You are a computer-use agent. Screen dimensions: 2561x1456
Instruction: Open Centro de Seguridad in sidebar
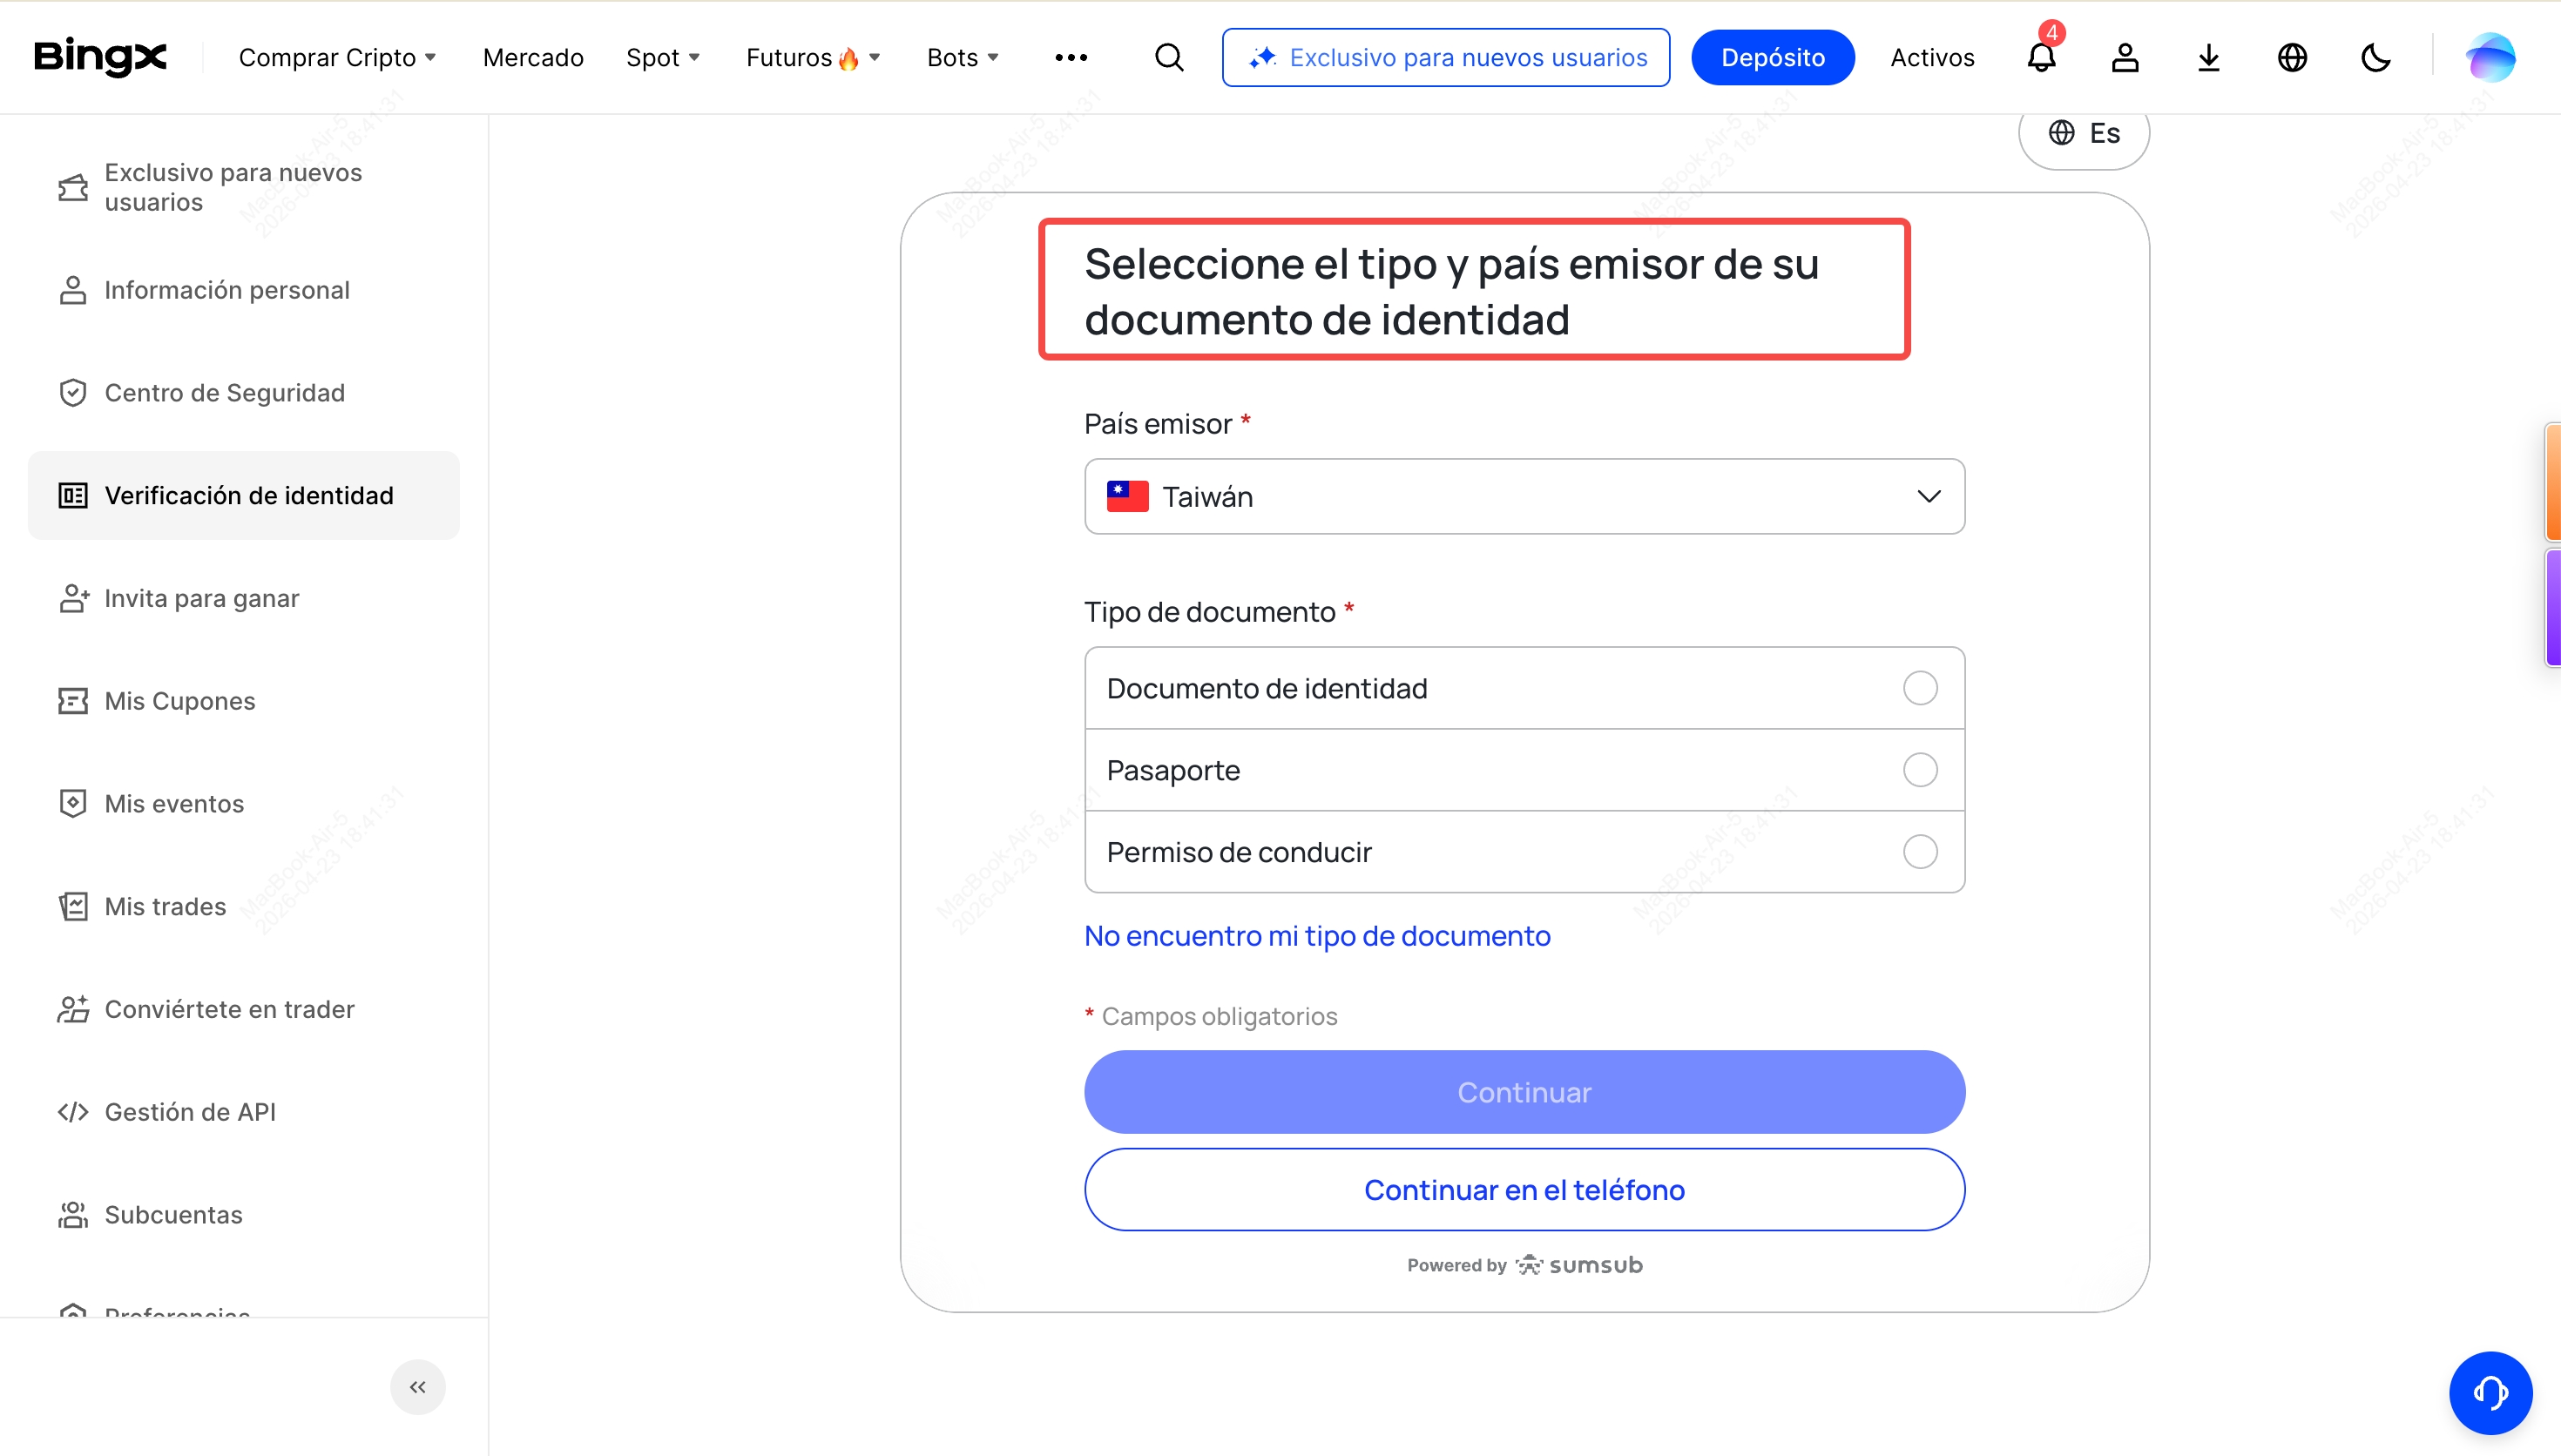pos(224,393)
